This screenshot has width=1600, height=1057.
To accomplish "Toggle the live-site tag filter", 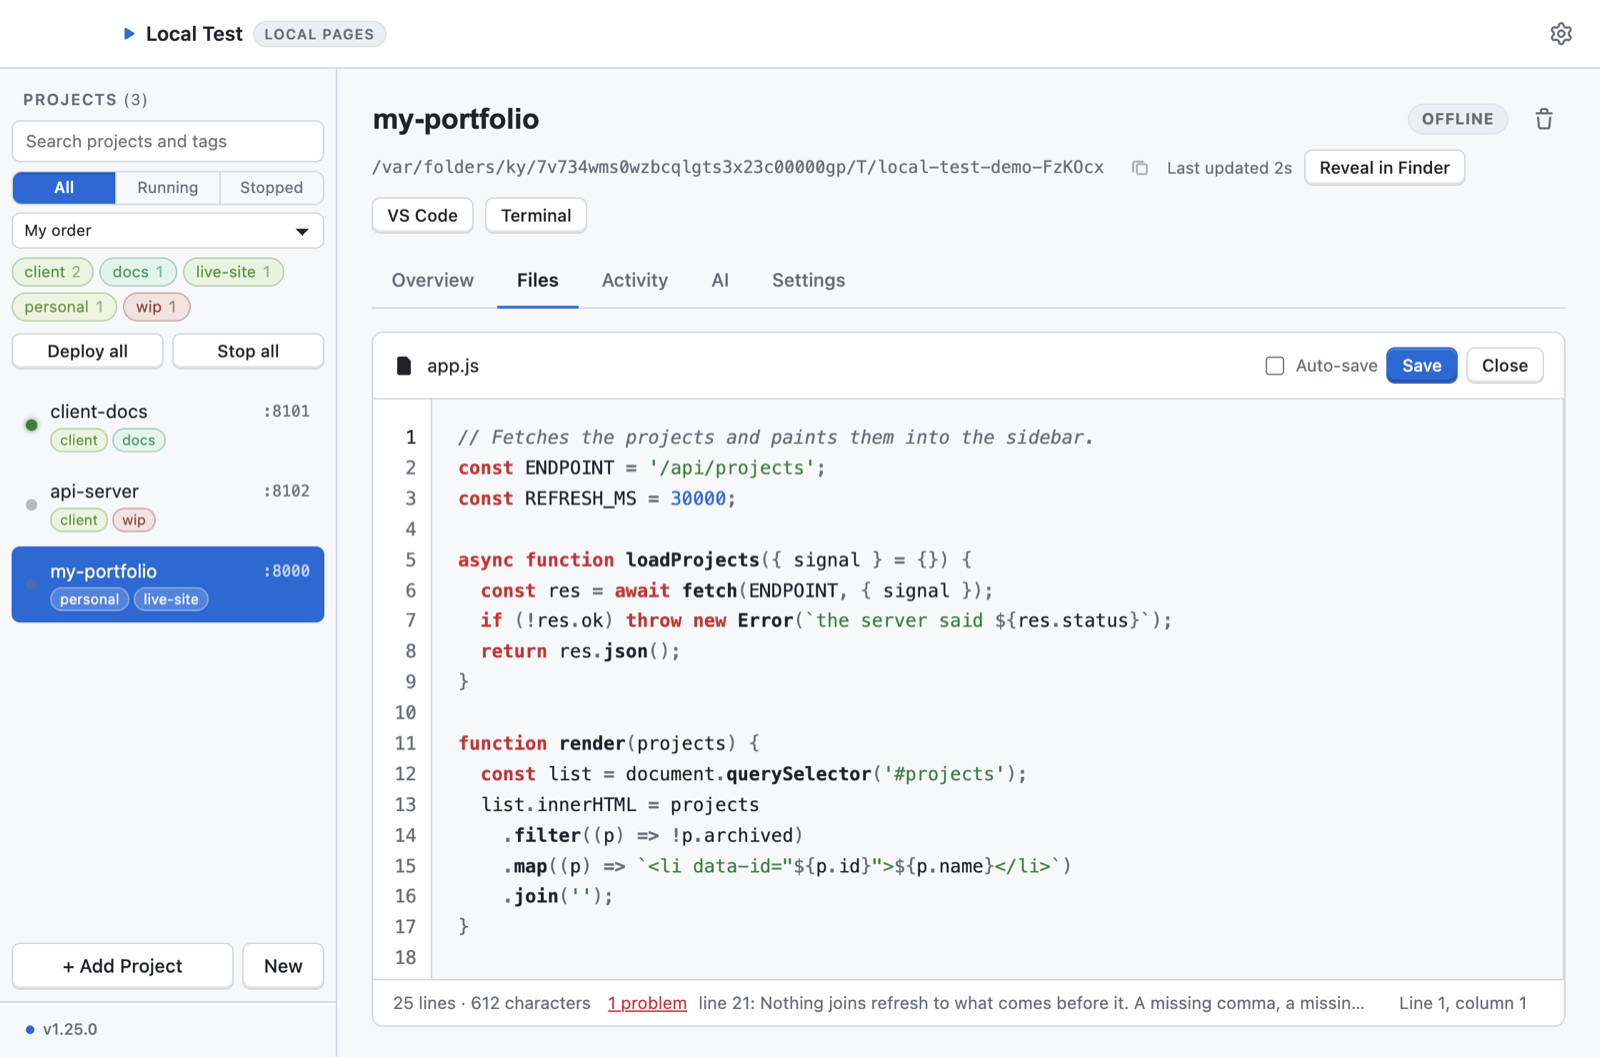I will click(x=233, y=272).
